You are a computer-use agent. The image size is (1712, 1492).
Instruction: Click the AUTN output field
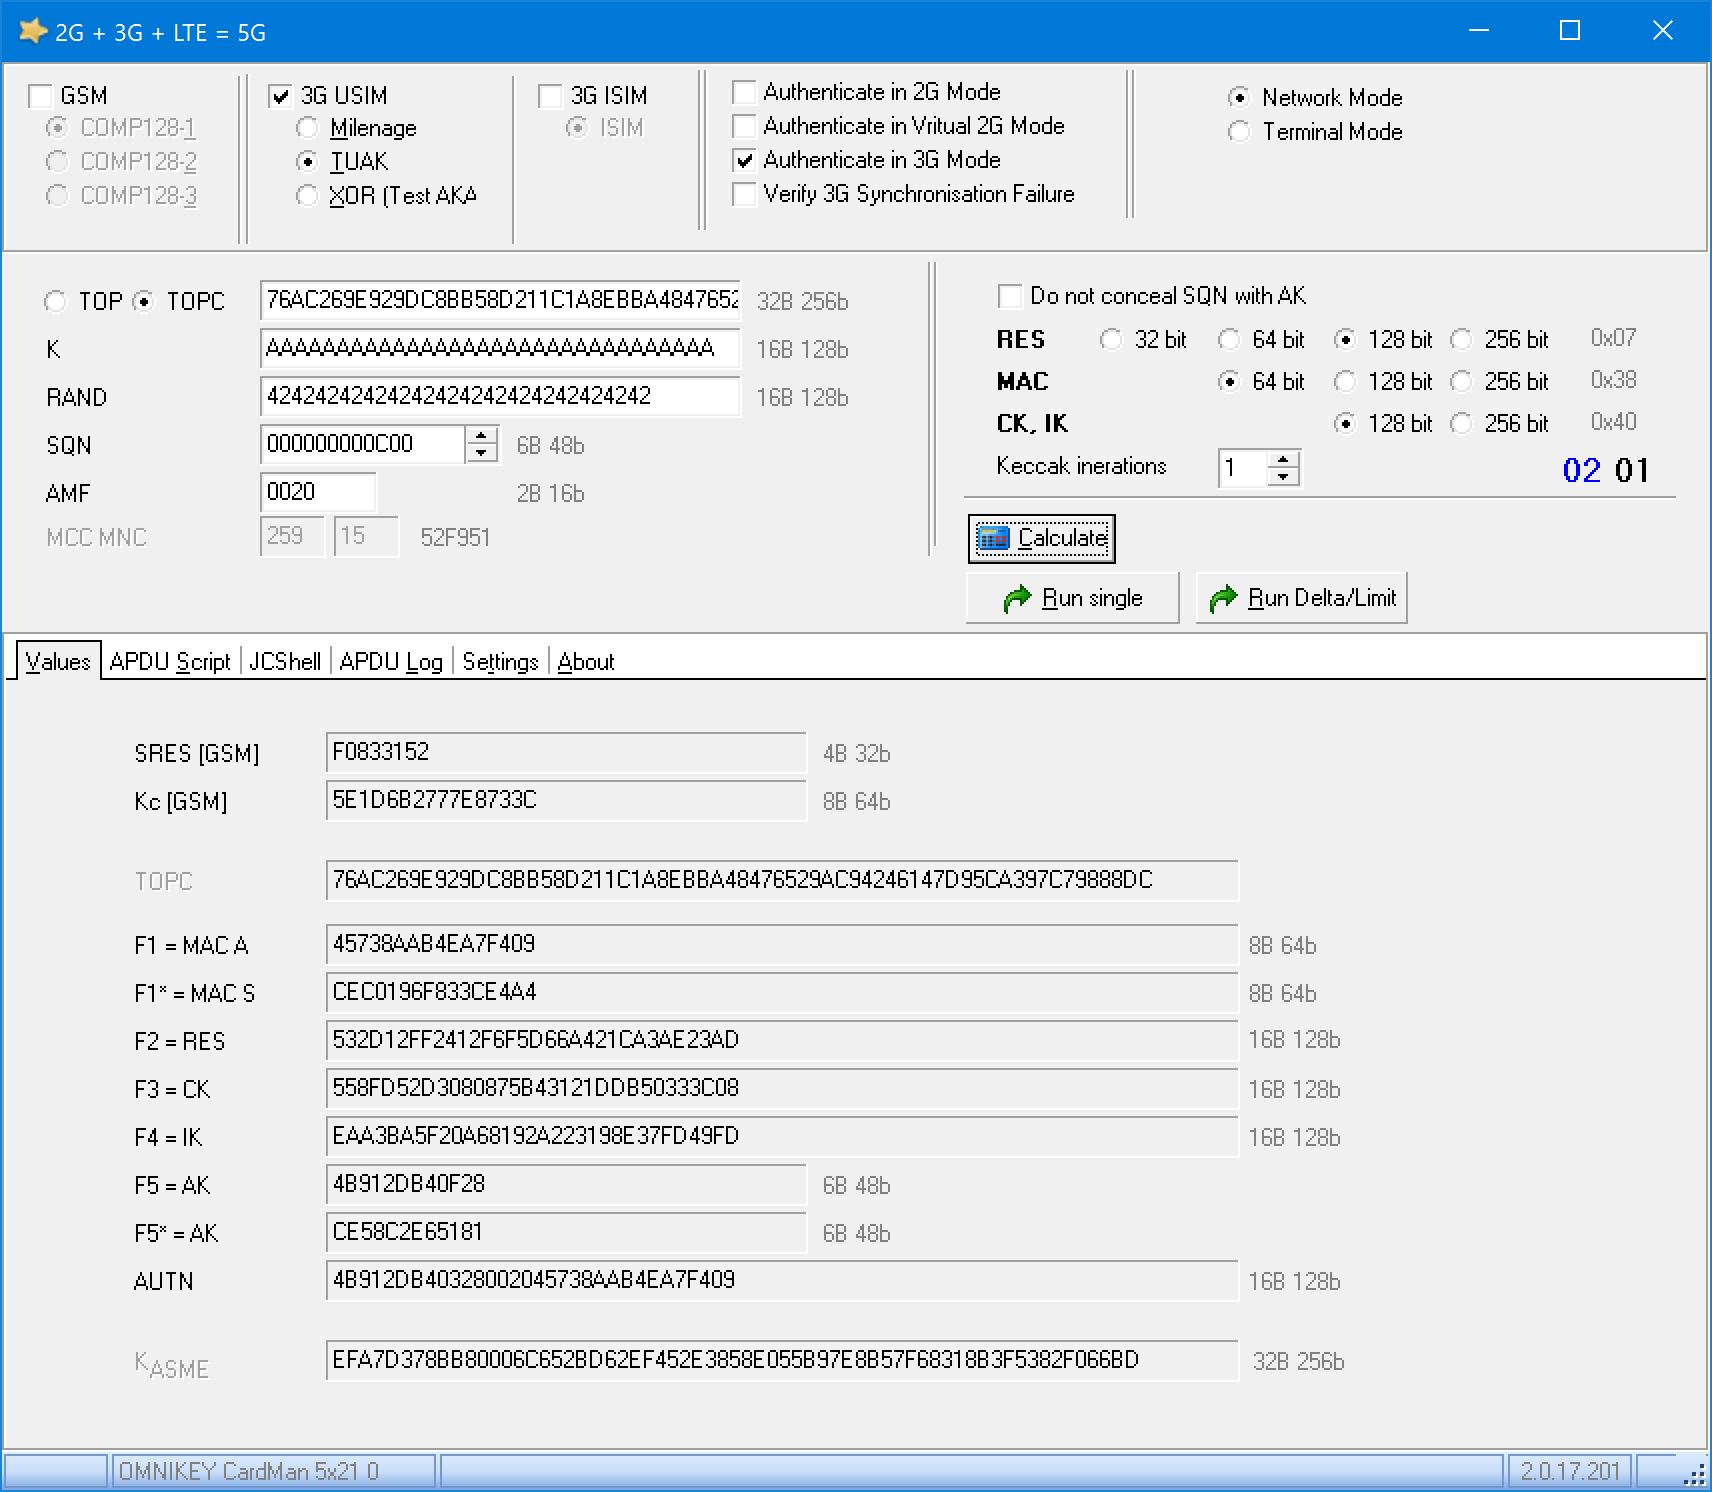[x=782, y=1280]
